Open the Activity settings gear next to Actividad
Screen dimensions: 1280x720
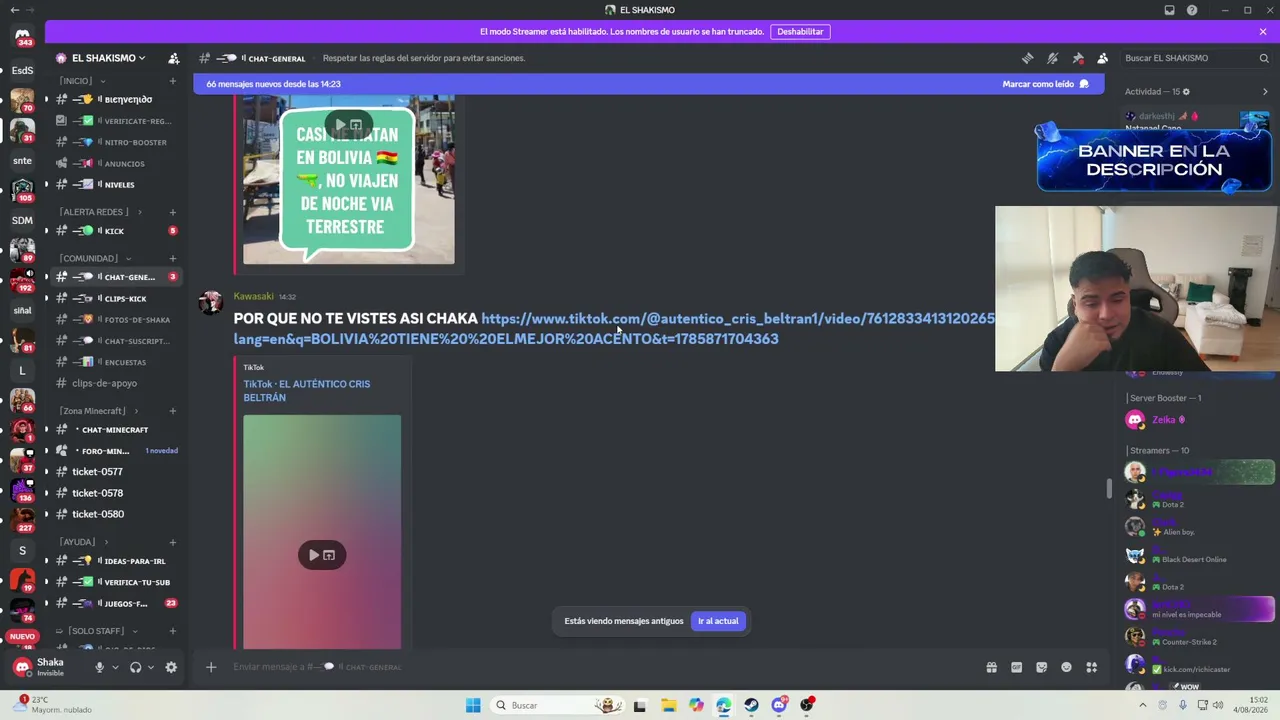1186,92
